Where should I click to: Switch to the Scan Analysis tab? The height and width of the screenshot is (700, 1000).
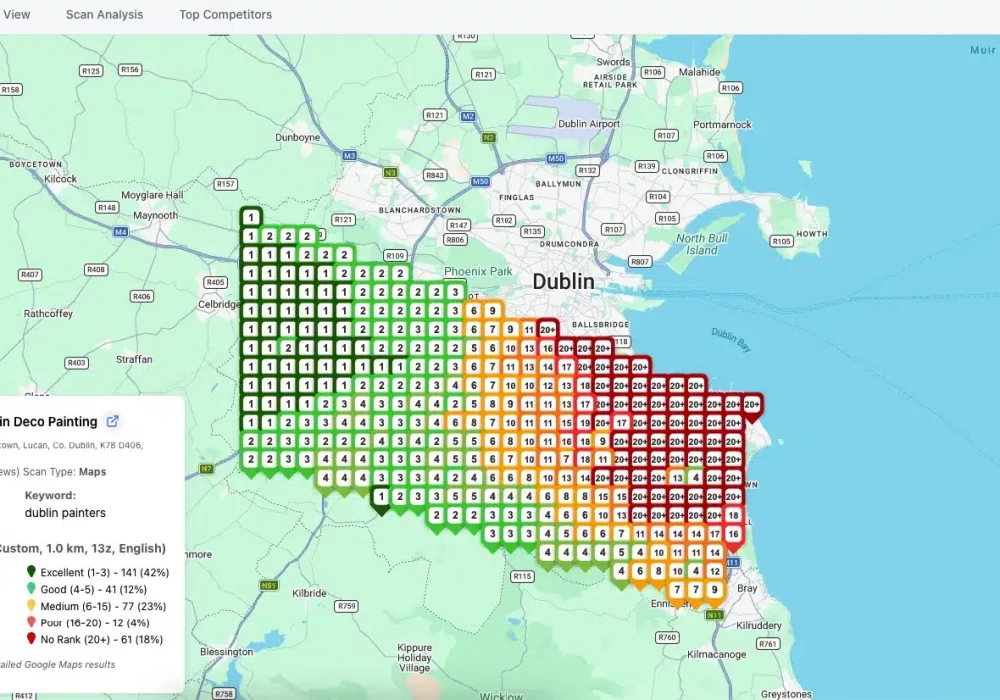point(104,15)
